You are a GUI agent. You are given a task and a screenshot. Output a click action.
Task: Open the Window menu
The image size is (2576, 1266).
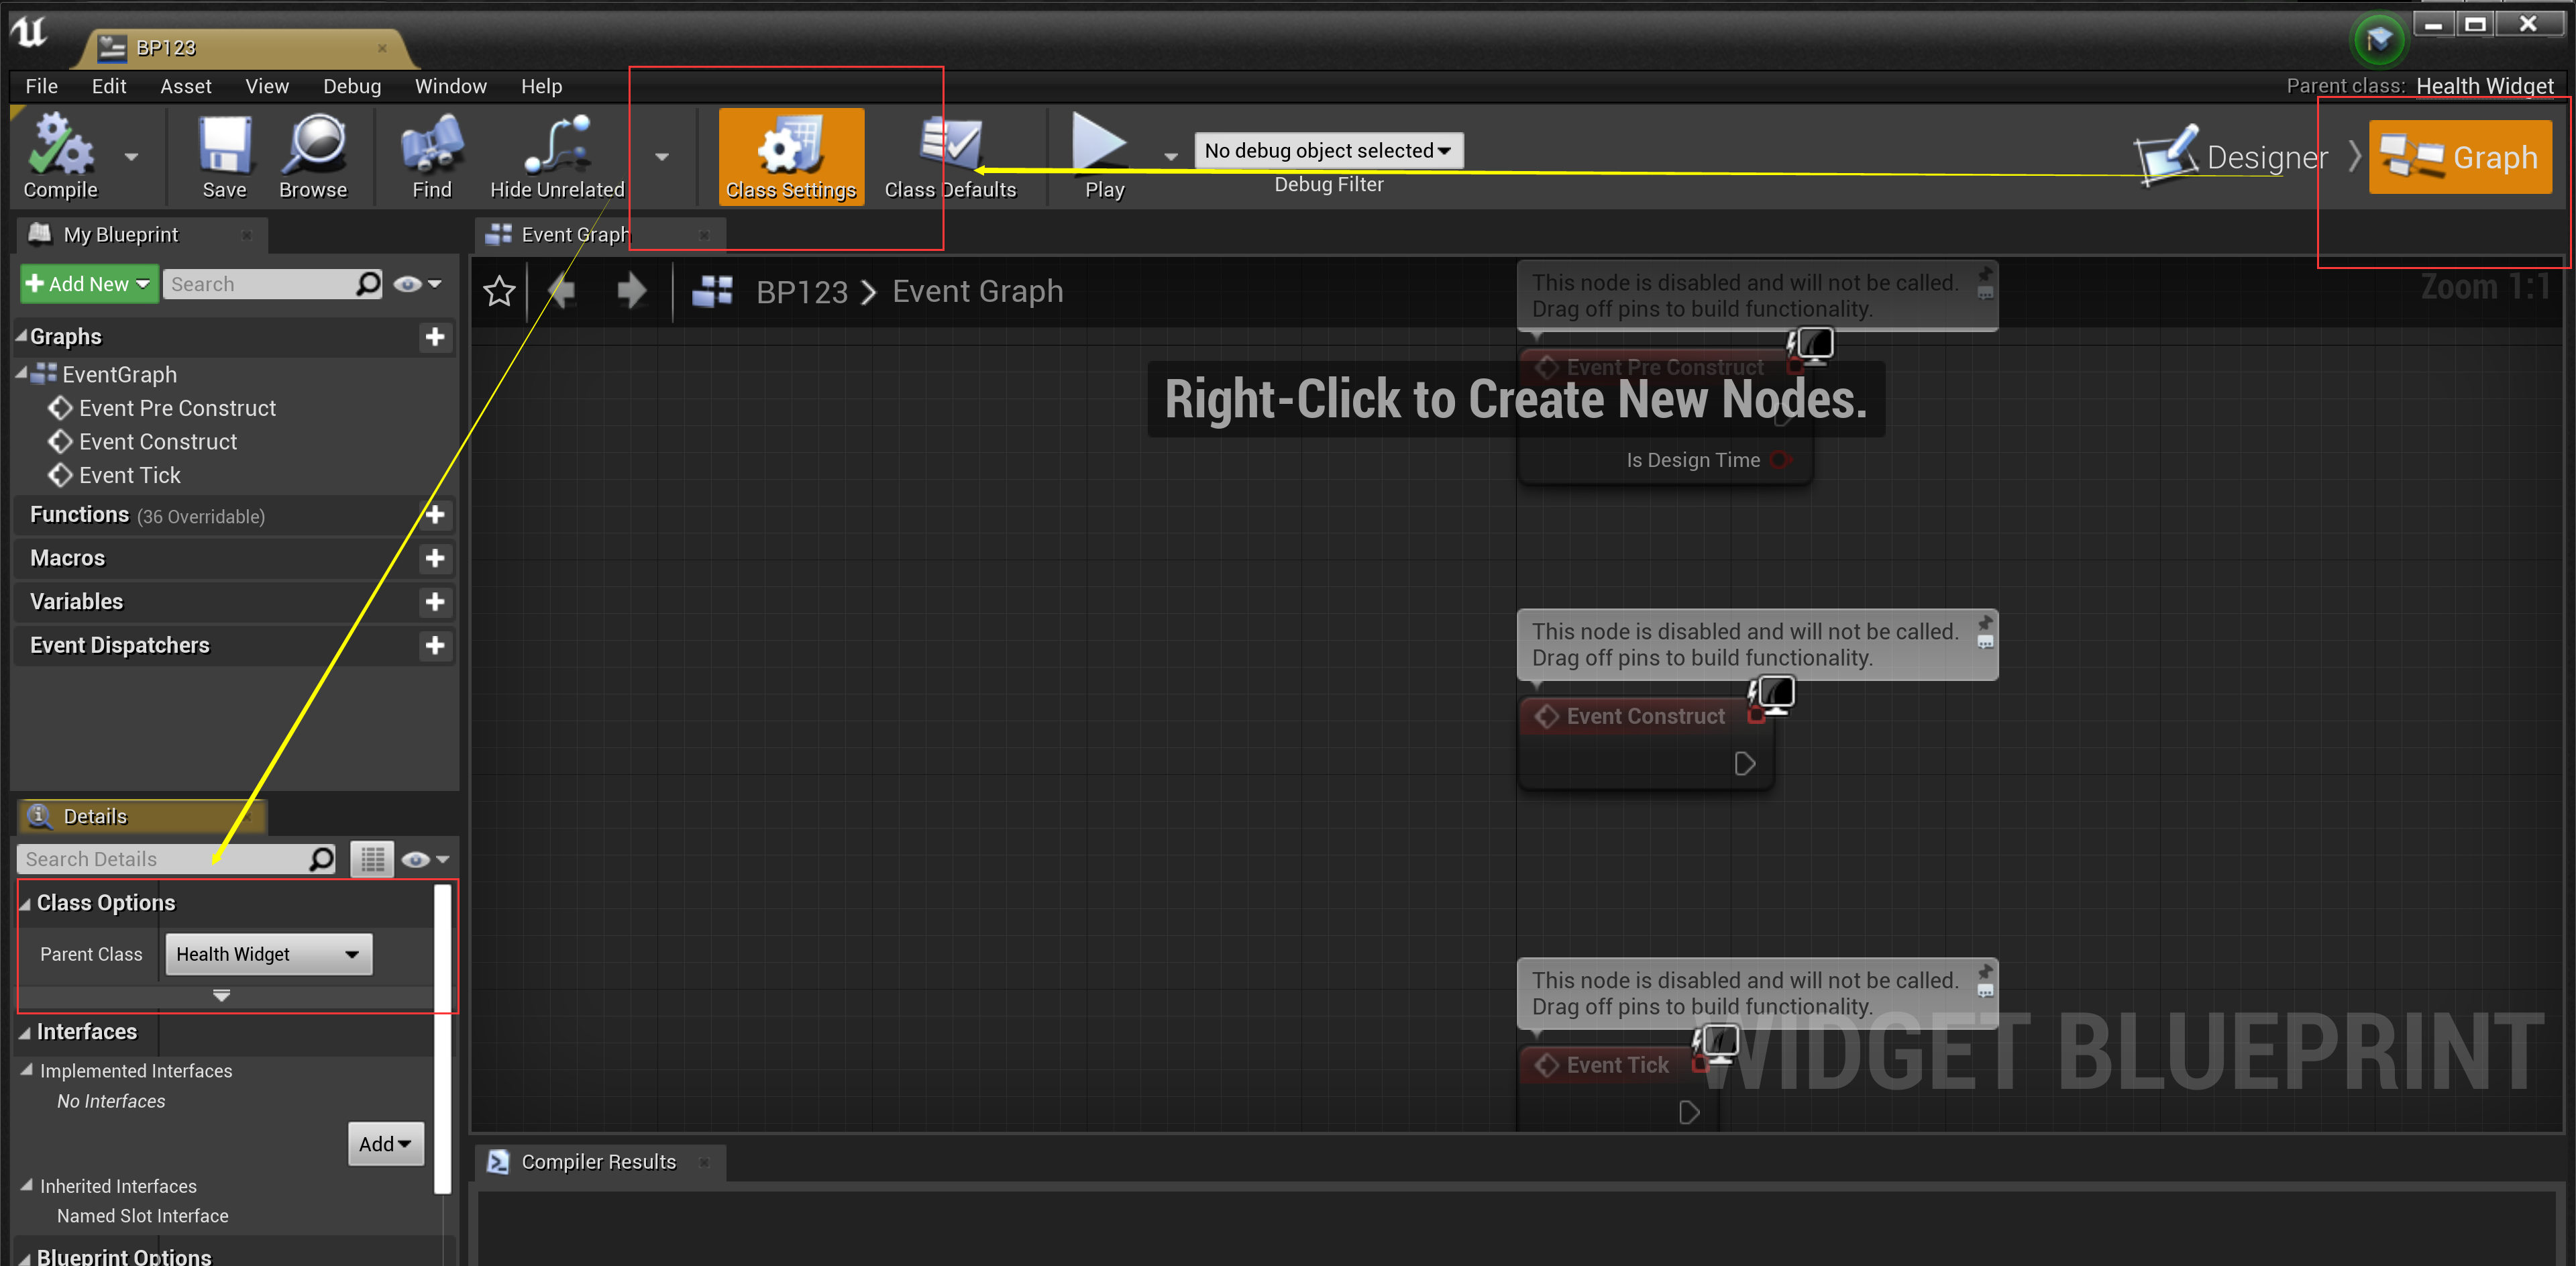click(x=451, y=86)
